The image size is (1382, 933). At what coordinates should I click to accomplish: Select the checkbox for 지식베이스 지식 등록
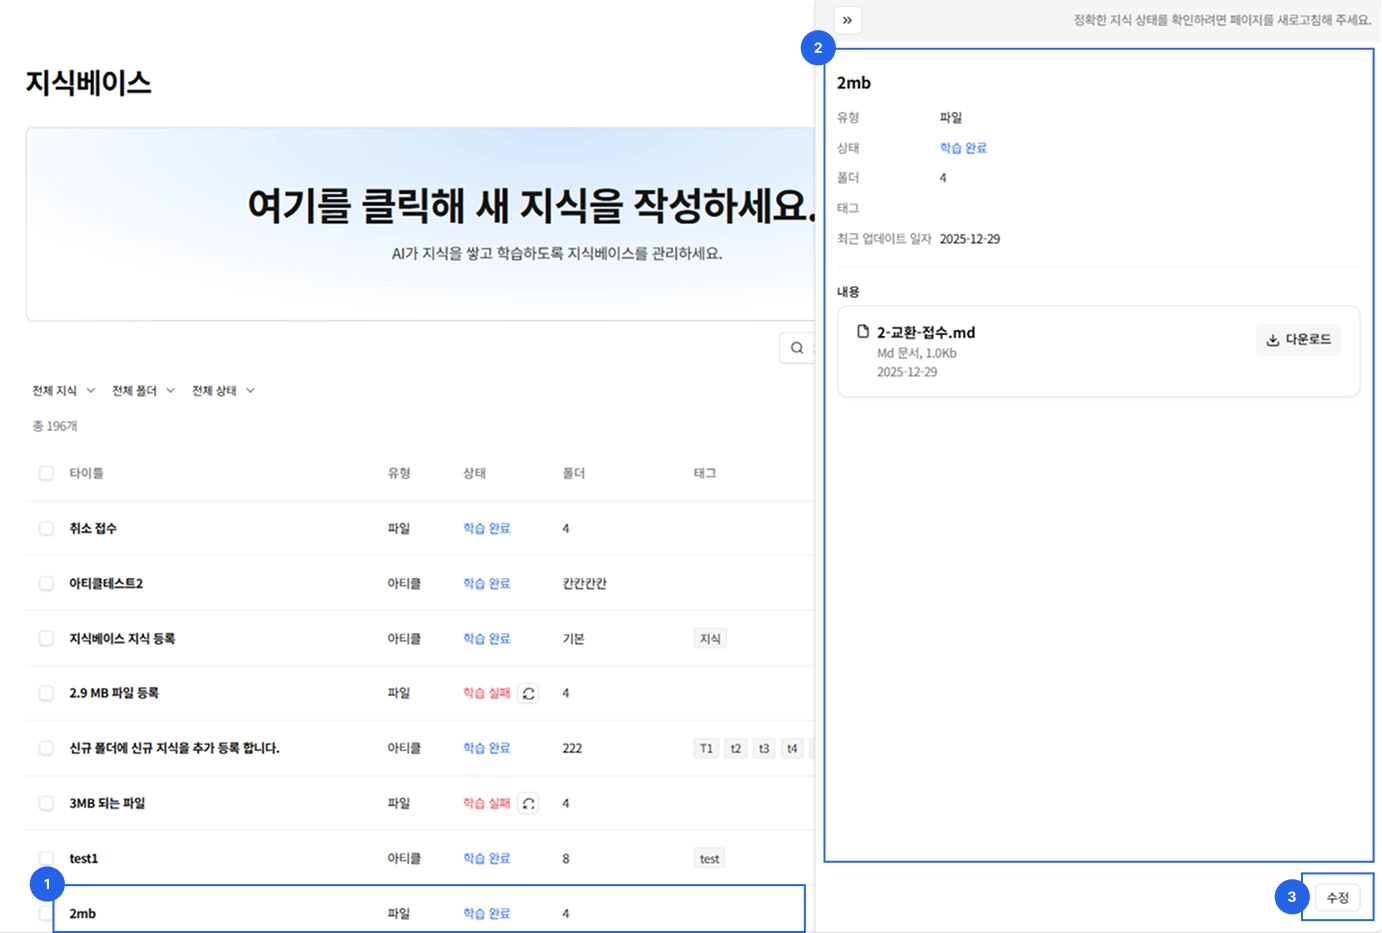(x=46, y=638)
